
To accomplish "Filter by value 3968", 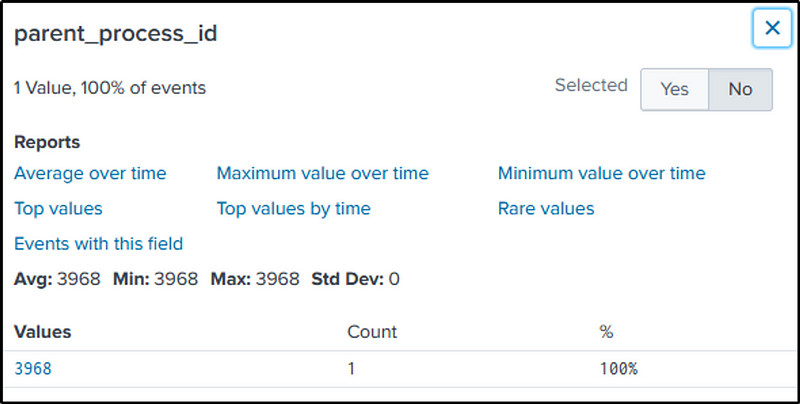I will (x=33, y=369).
